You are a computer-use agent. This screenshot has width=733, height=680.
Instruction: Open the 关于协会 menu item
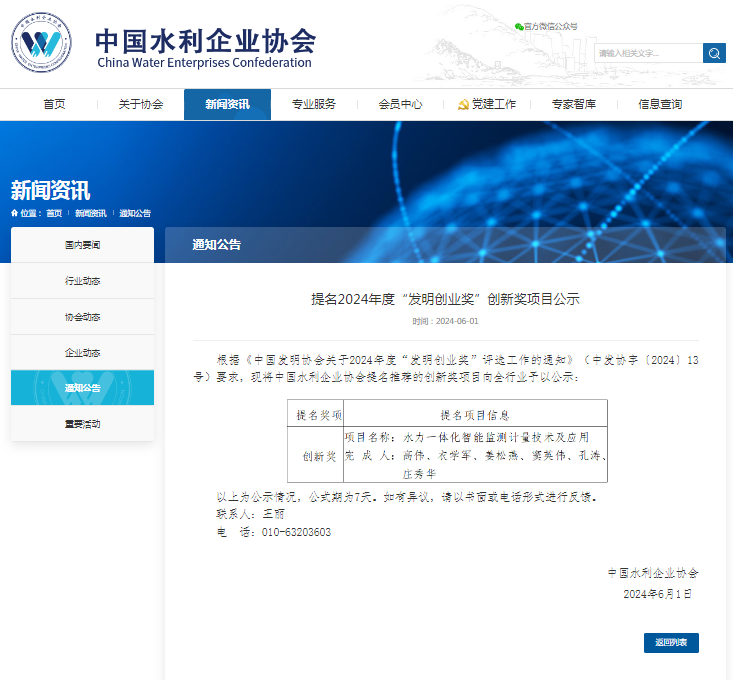coord(141,104)
